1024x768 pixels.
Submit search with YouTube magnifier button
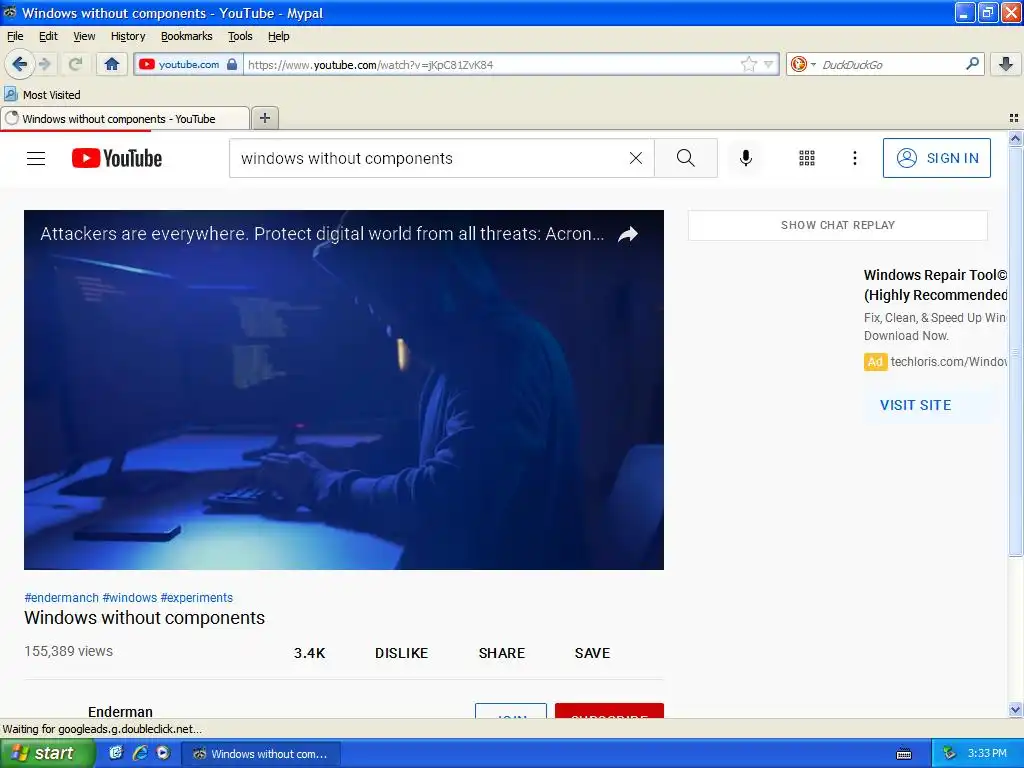(x=686, y=158)
